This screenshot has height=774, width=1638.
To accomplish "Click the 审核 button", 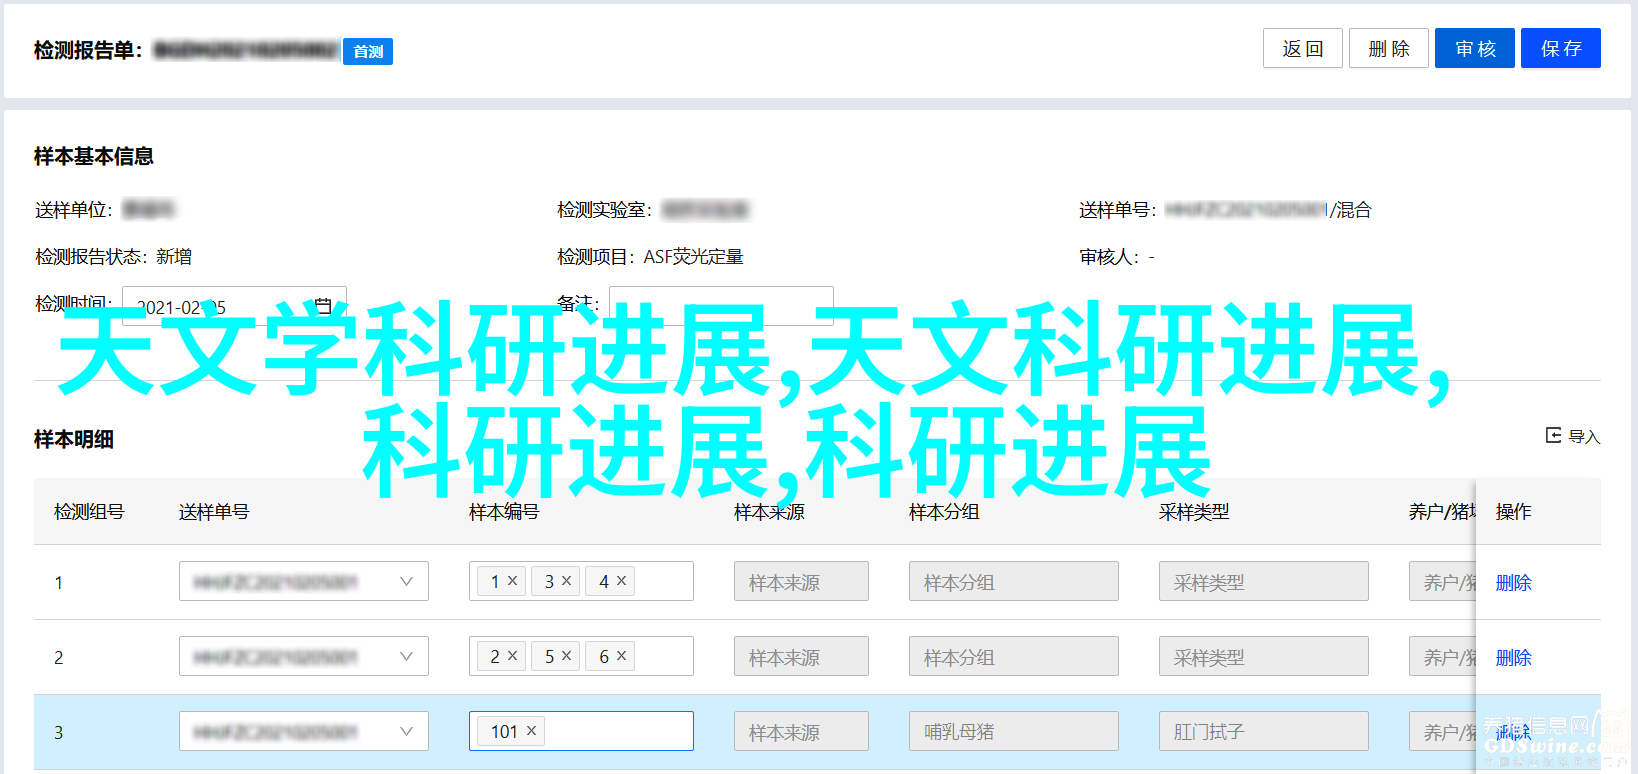I will click(x=1474, y=48).
